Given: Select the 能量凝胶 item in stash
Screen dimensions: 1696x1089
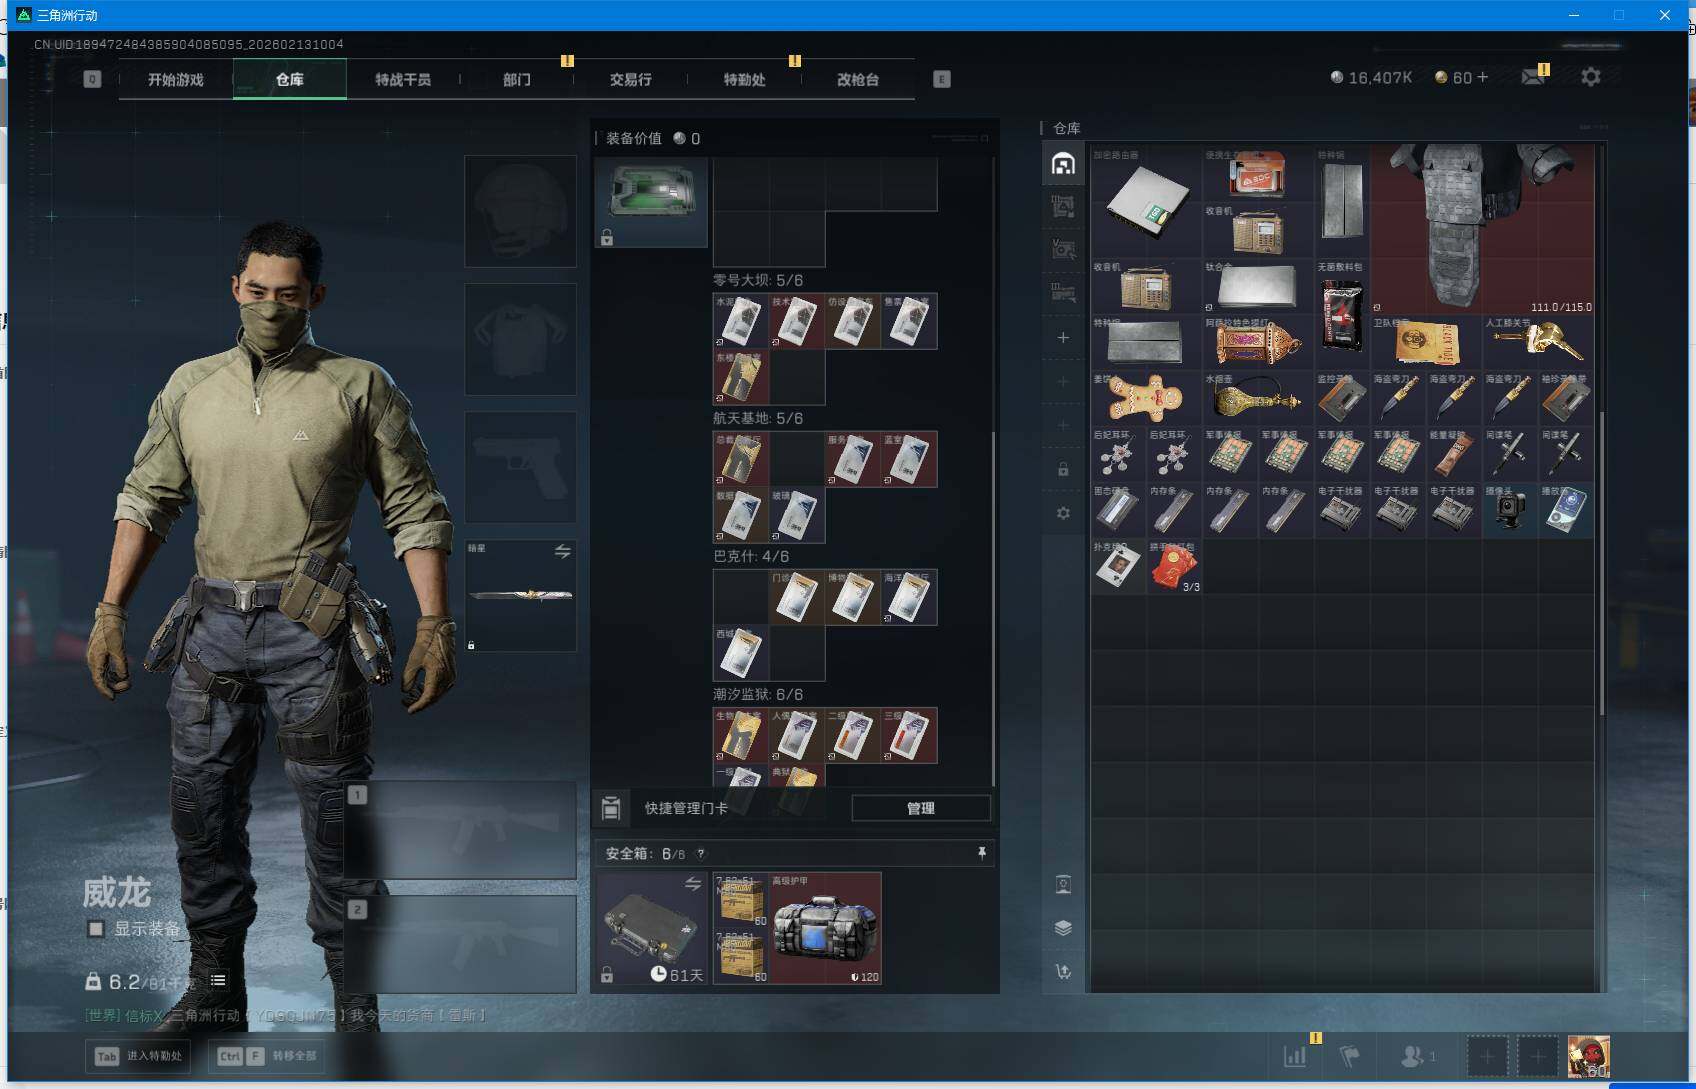Looking at the screenshot, I should 1453,455.
